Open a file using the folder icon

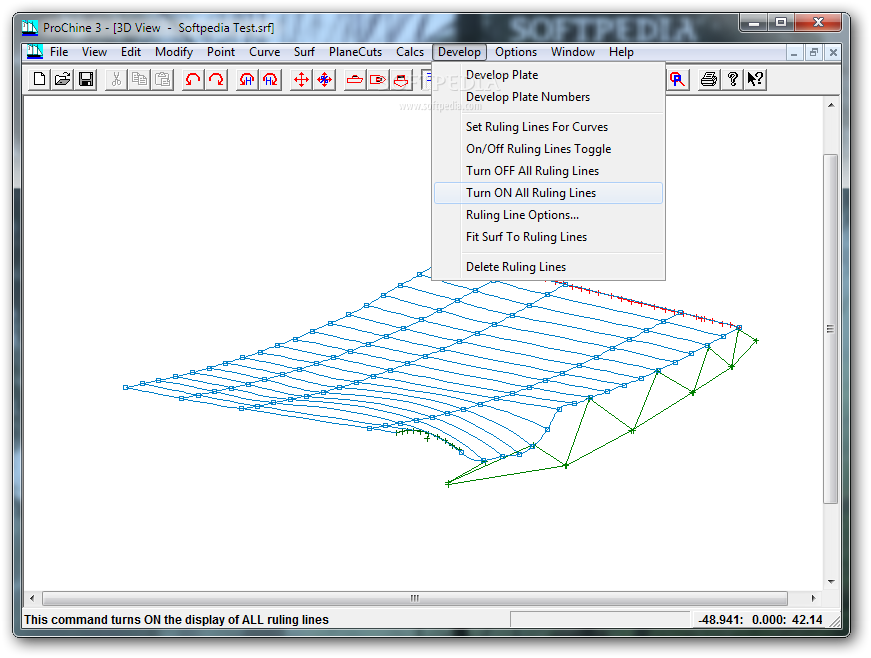click(x=62, y=79)
